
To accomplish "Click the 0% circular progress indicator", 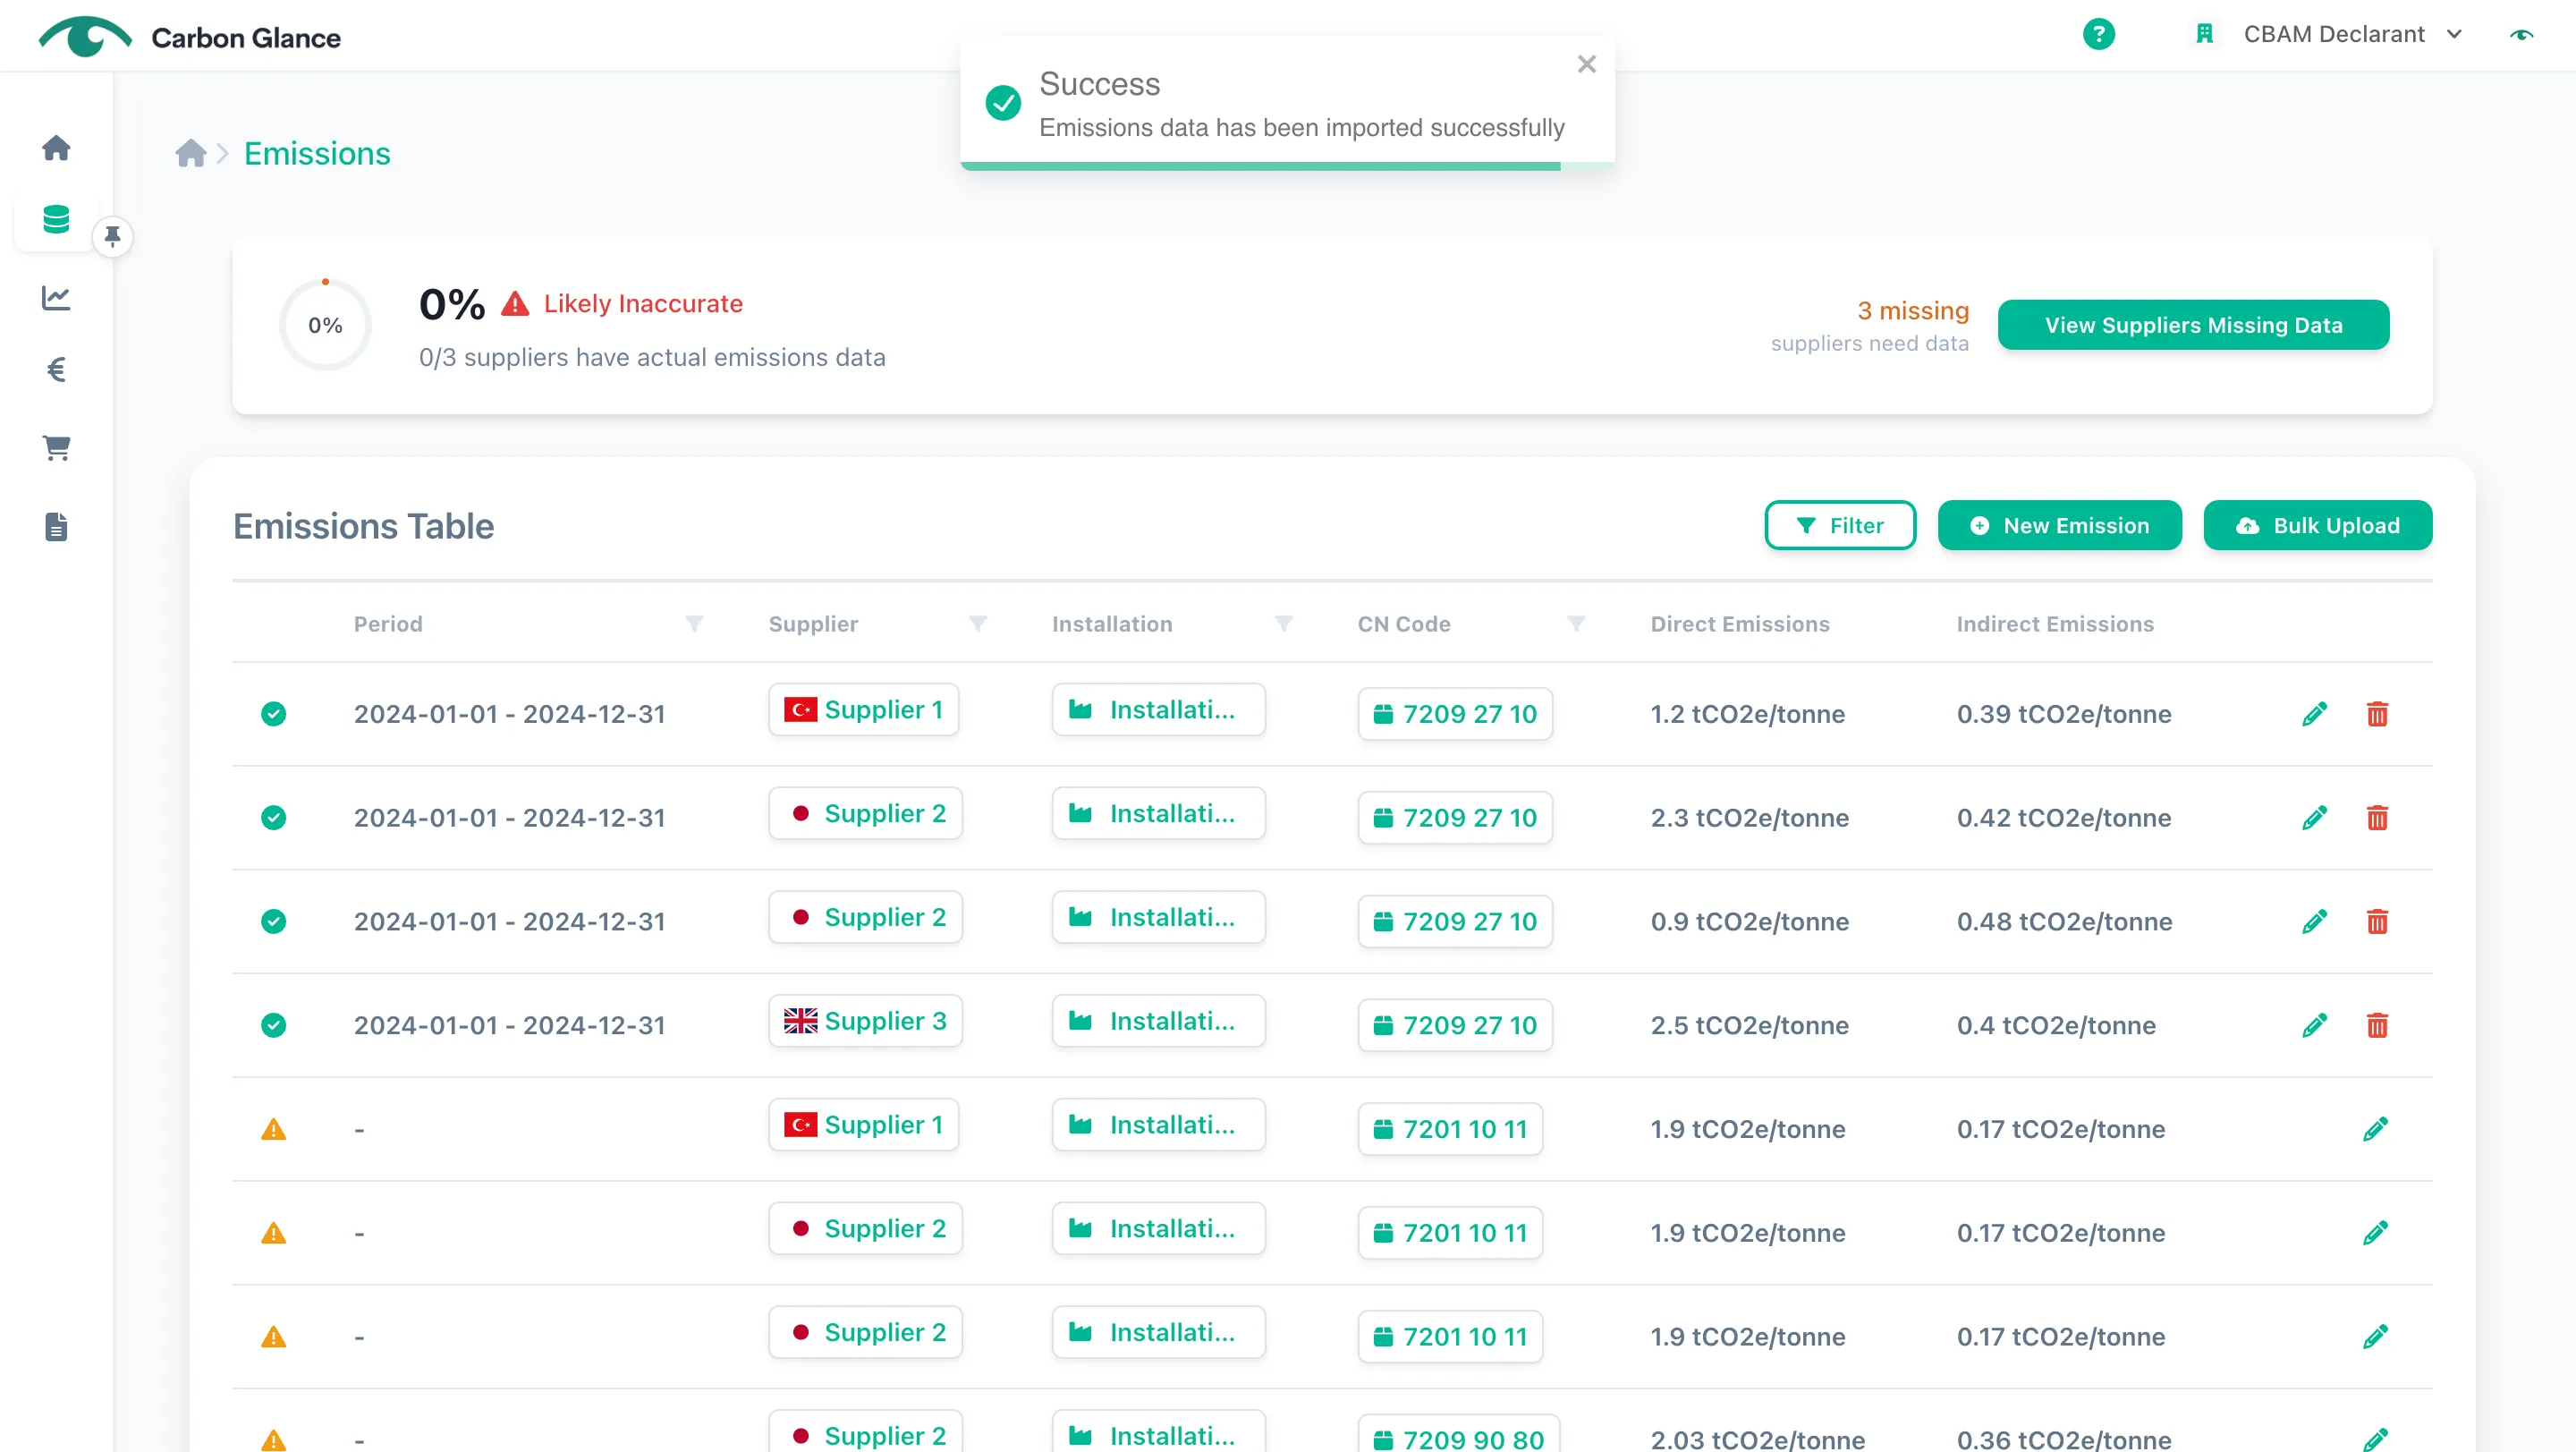I will tap(325, 325).
